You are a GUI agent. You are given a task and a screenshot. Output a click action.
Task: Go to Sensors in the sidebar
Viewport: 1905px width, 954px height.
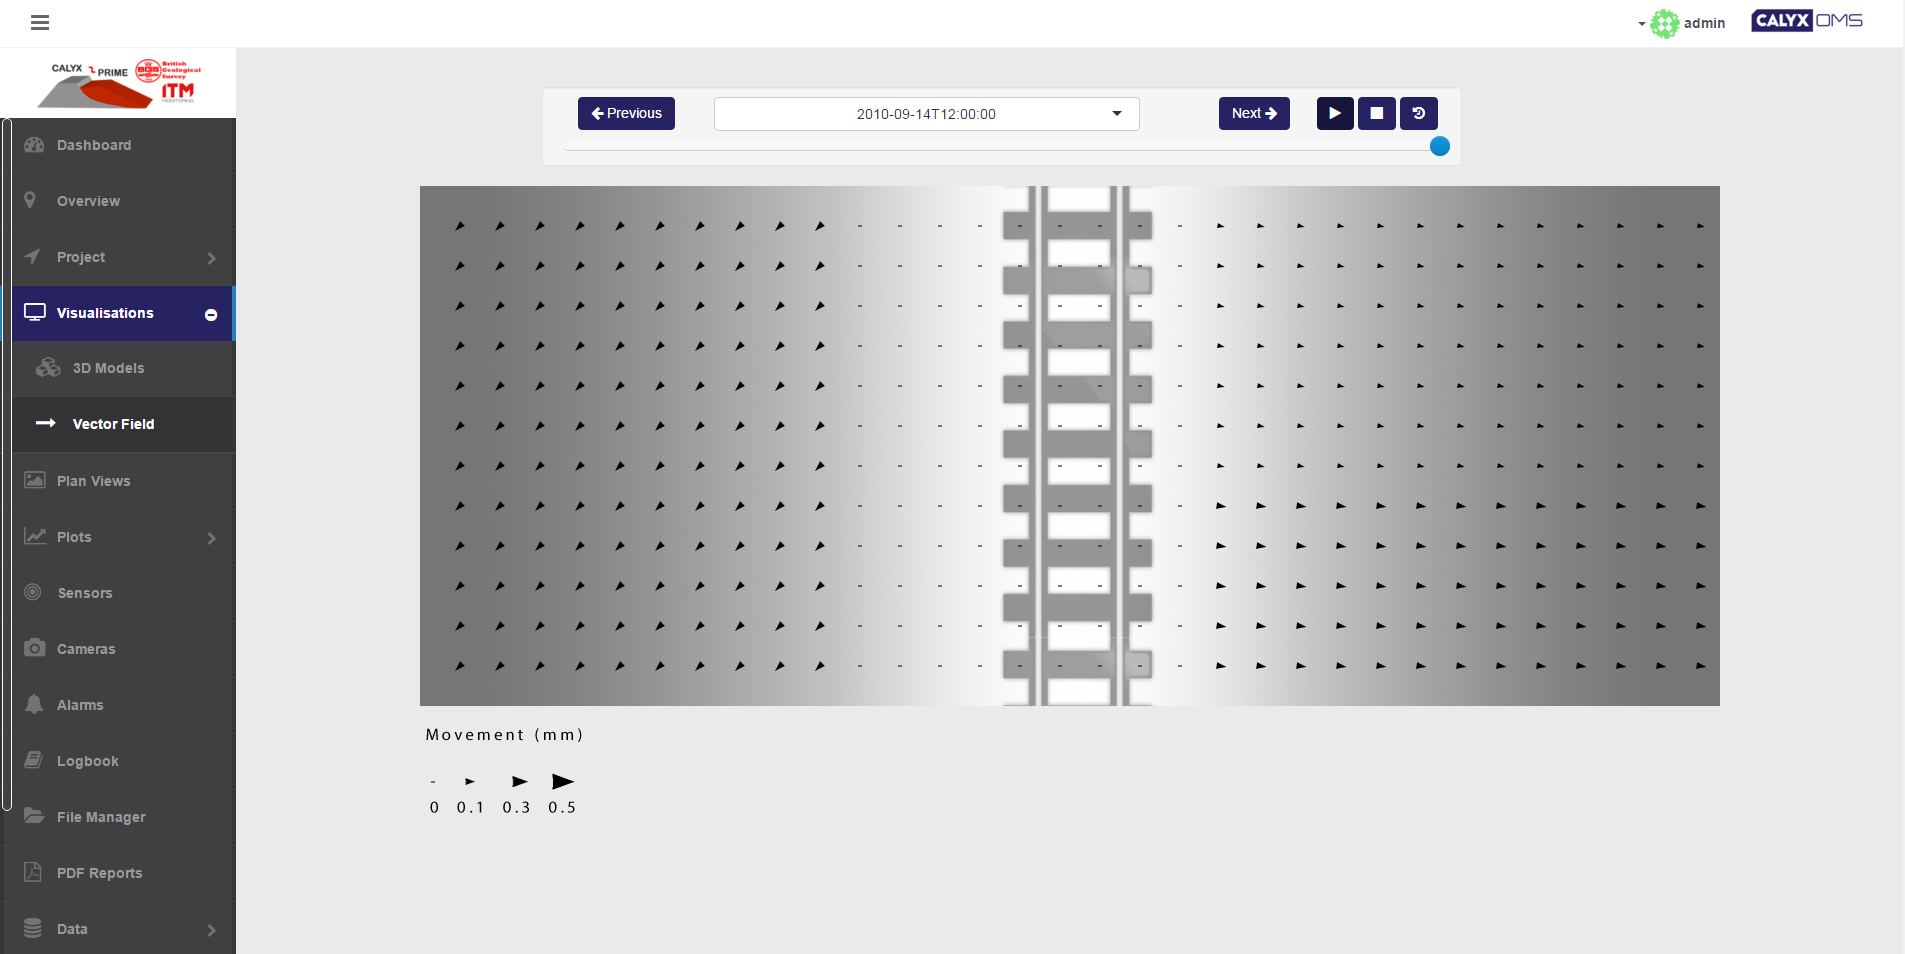click(85, 593)
